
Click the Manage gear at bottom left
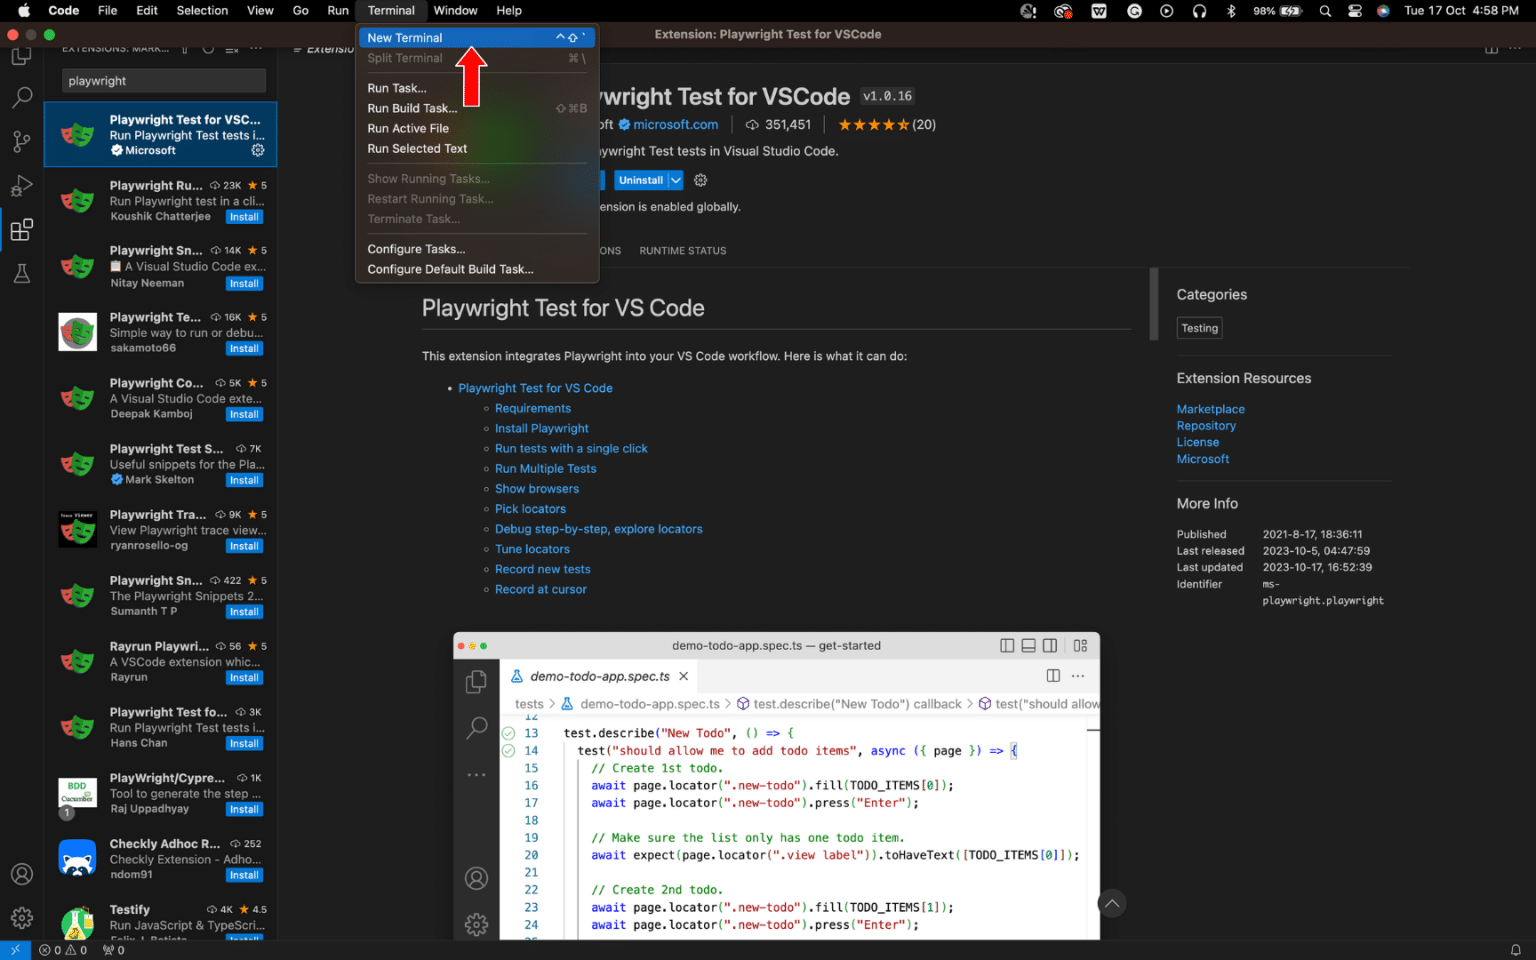[21, 917]
